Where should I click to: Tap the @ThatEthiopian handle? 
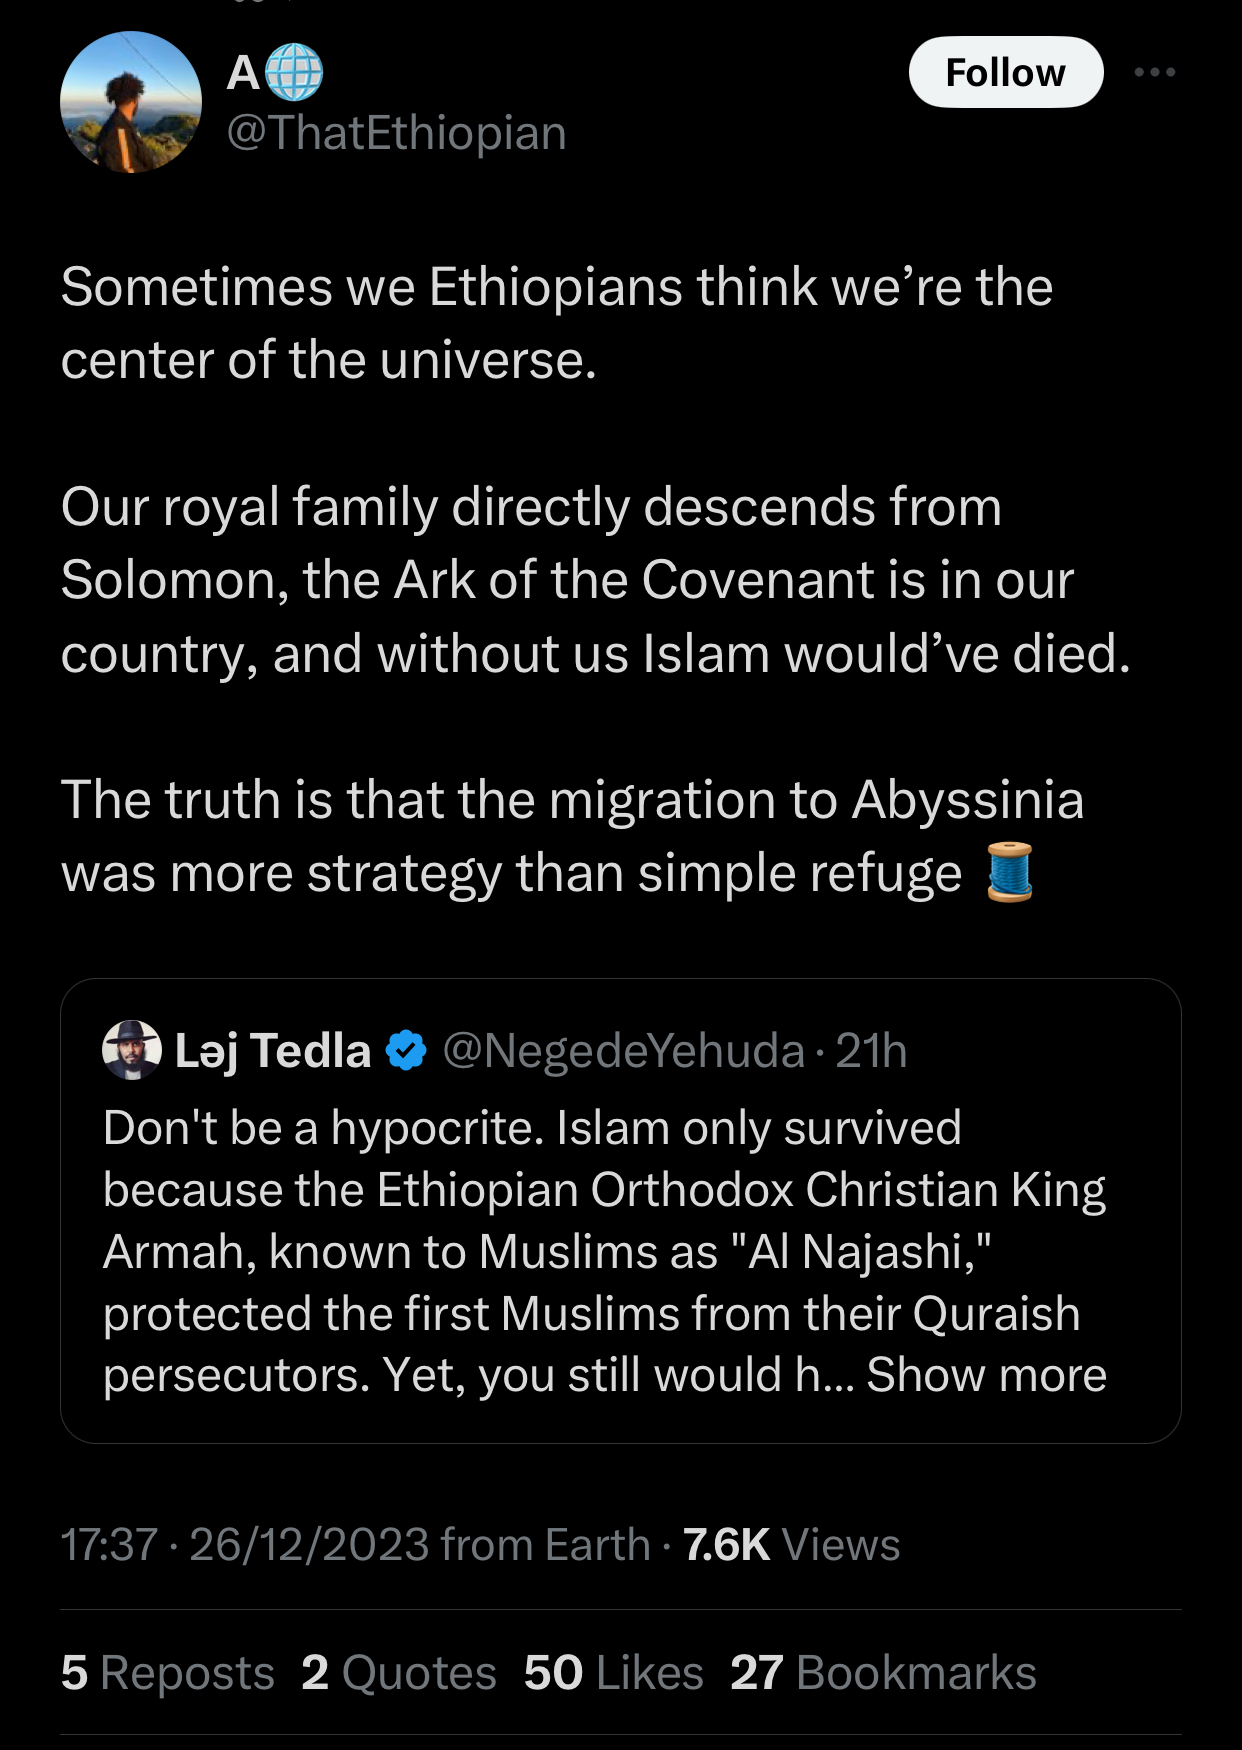click(x=397, y=133)
